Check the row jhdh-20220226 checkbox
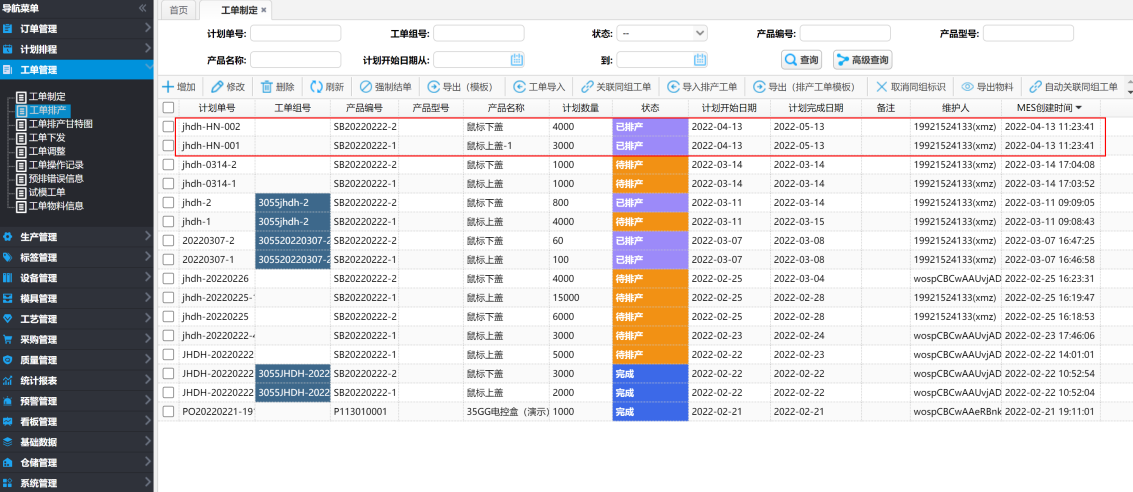 click(x=168, y=278)
